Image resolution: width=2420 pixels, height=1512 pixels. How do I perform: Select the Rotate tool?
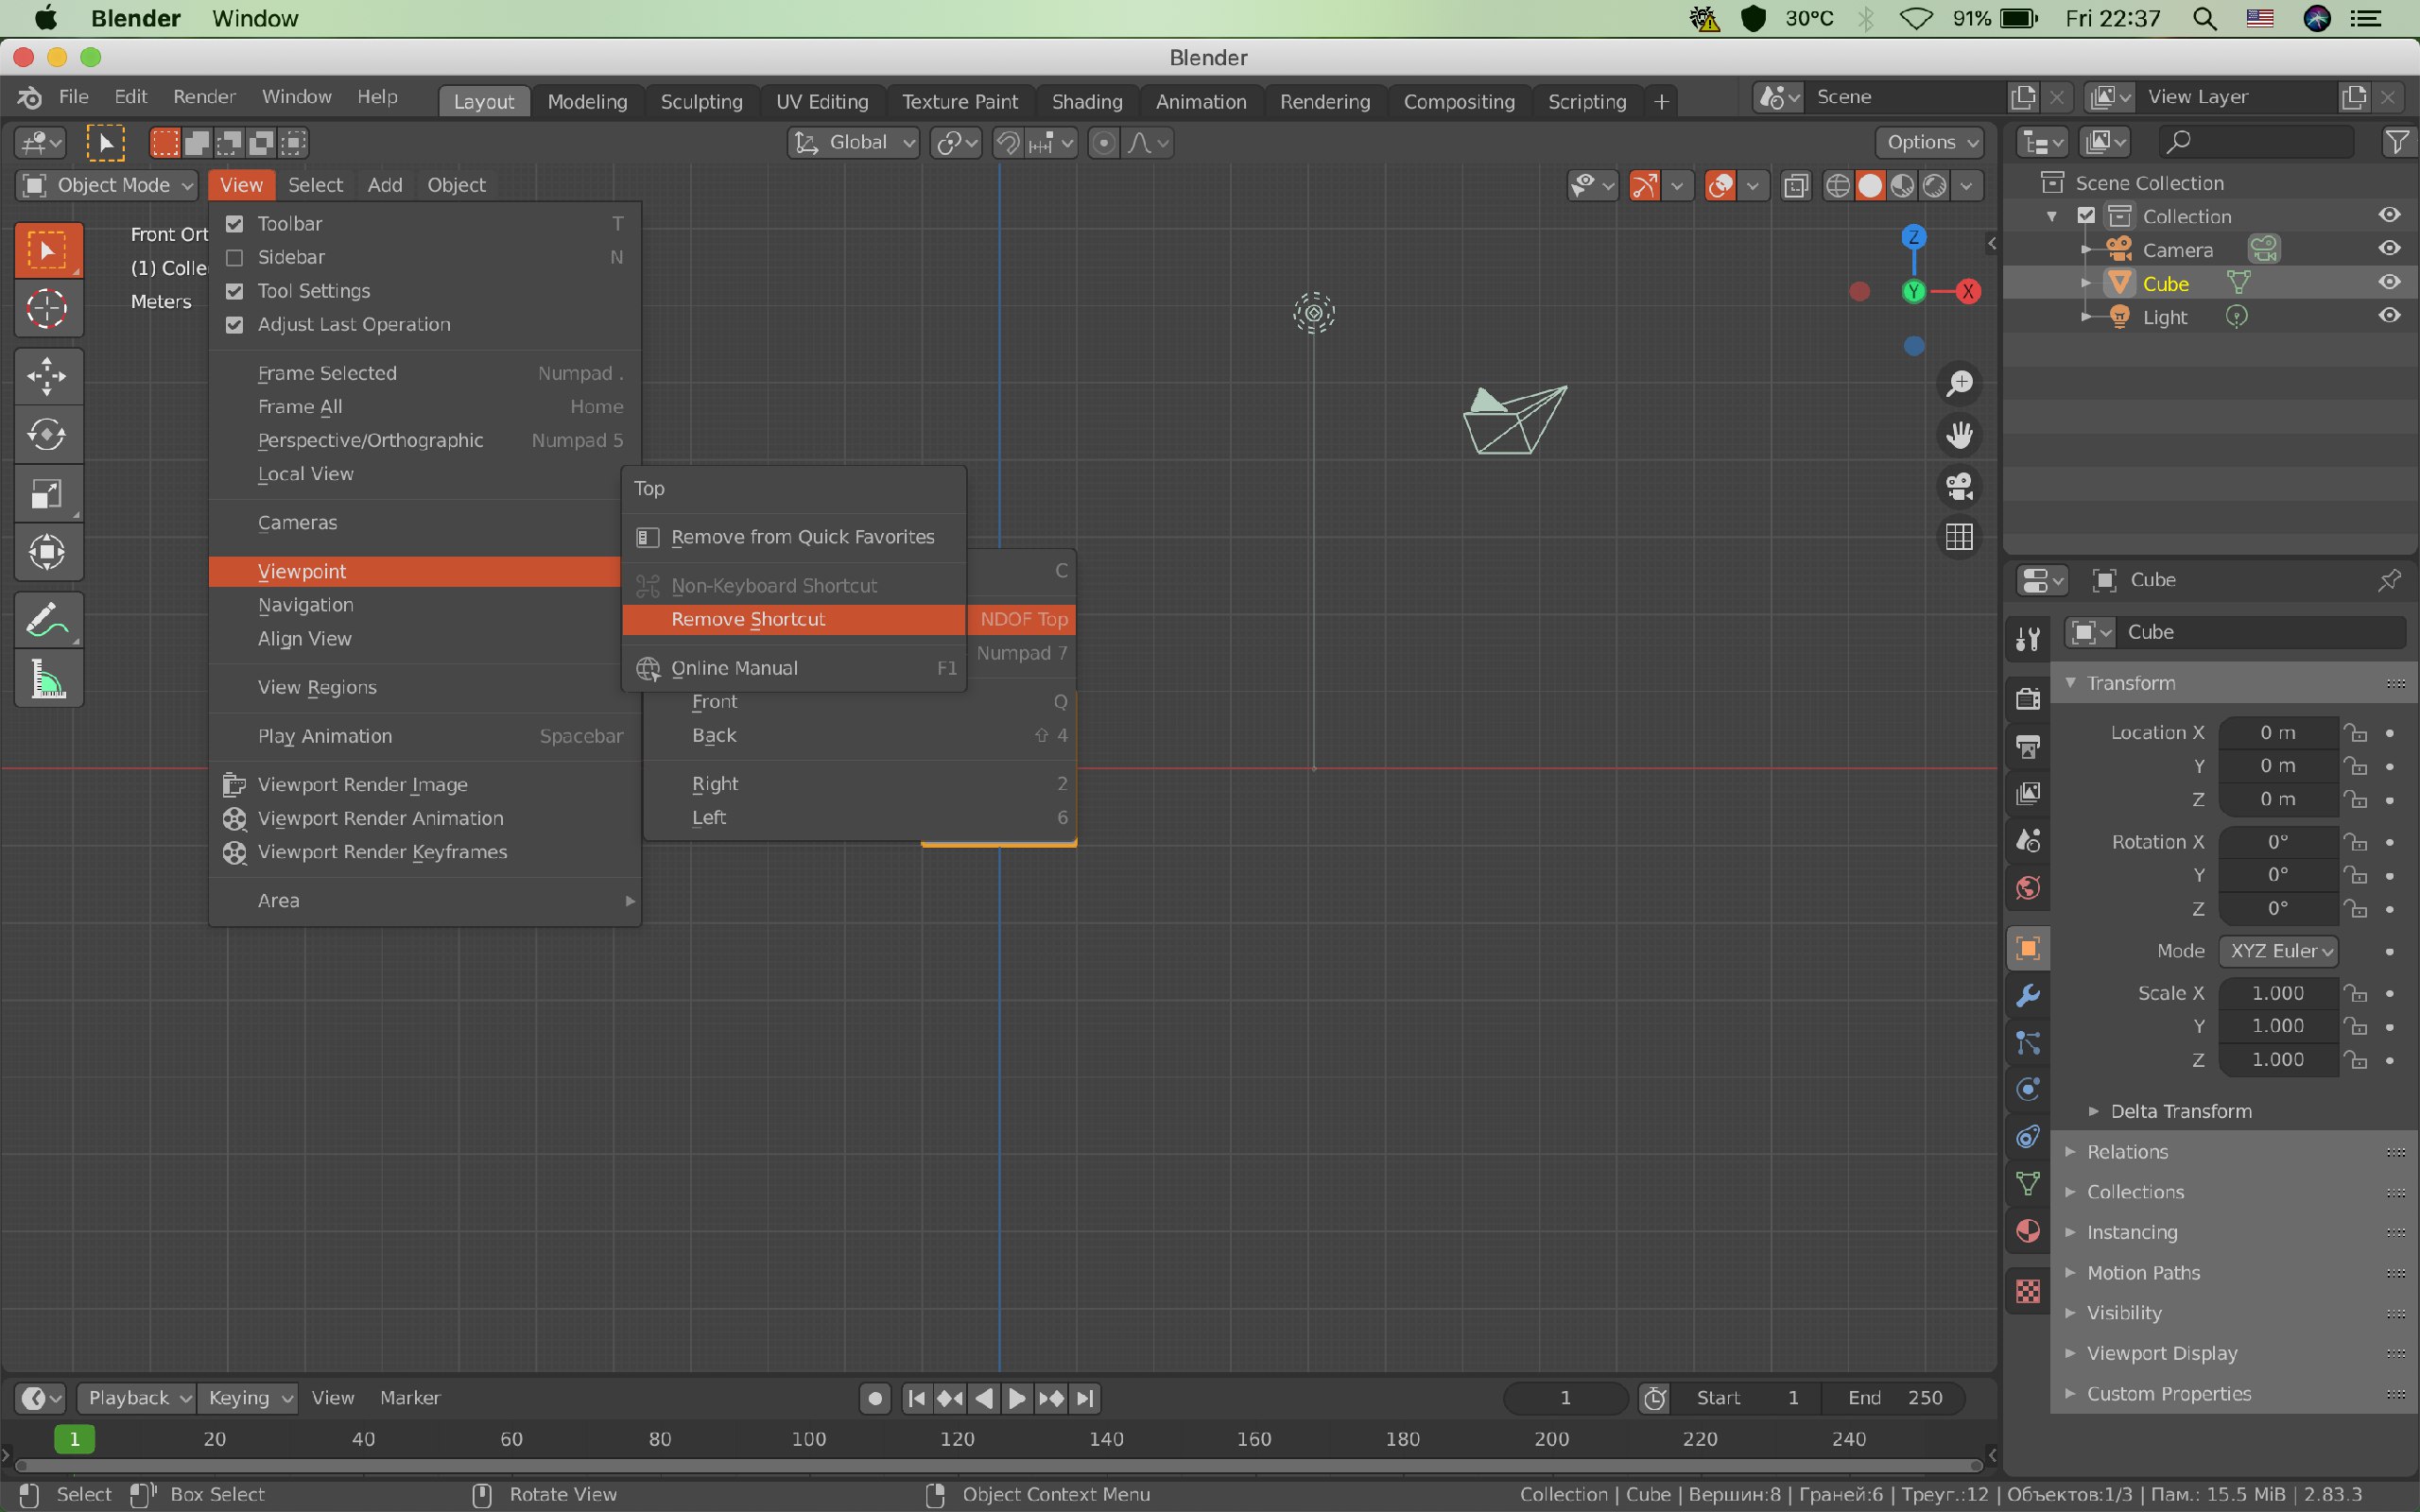pyautogui.click(x=47, y=434)
